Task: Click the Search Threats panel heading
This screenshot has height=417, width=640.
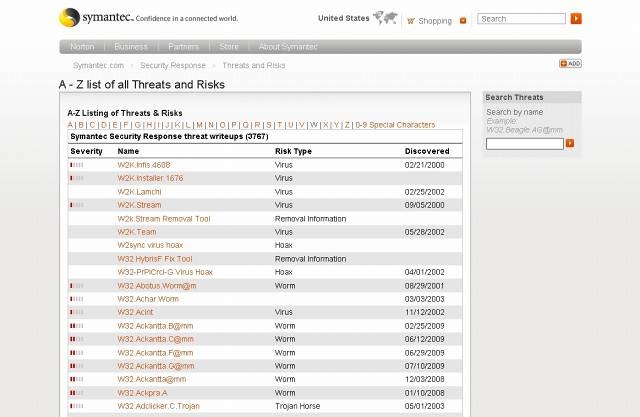Action: pyautogui.click(x=514, y=97)
